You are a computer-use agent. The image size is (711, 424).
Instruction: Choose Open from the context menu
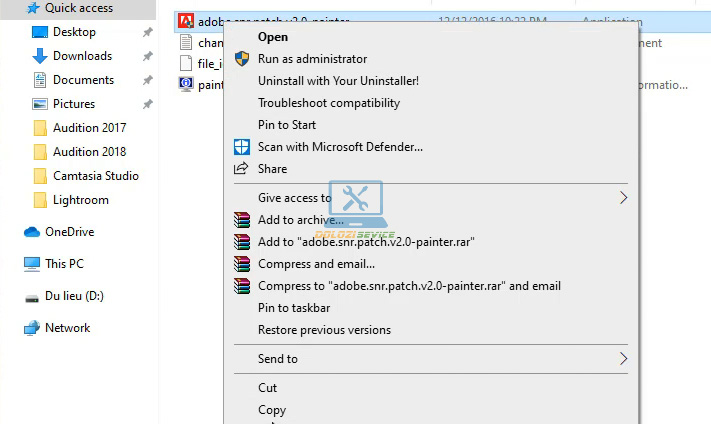273,37
